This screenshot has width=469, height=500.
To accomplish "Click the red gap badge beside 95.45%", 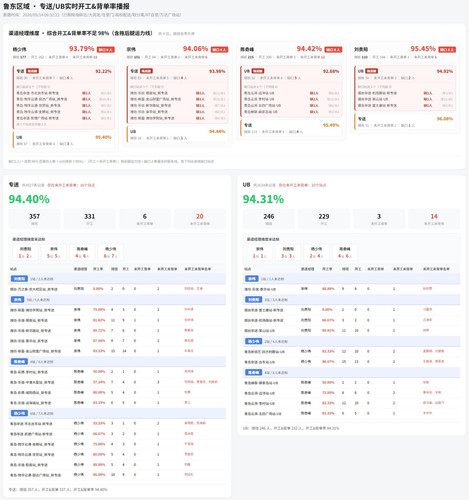I will tap(447, 50).
